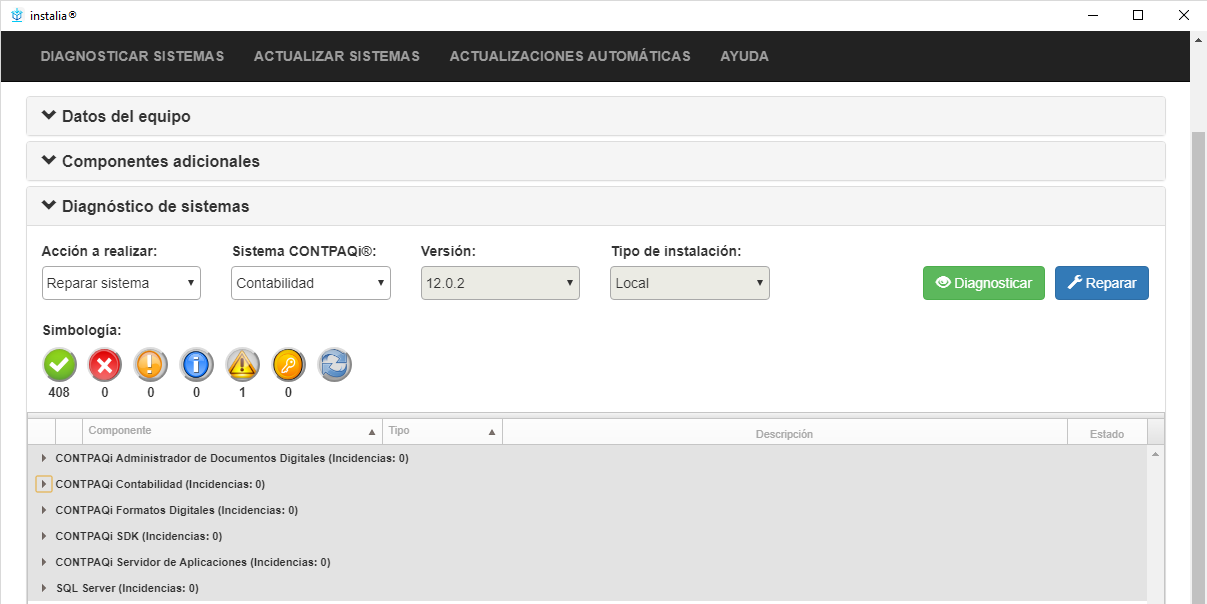Click the orange exclamation symbology icon

coord(151,365)
